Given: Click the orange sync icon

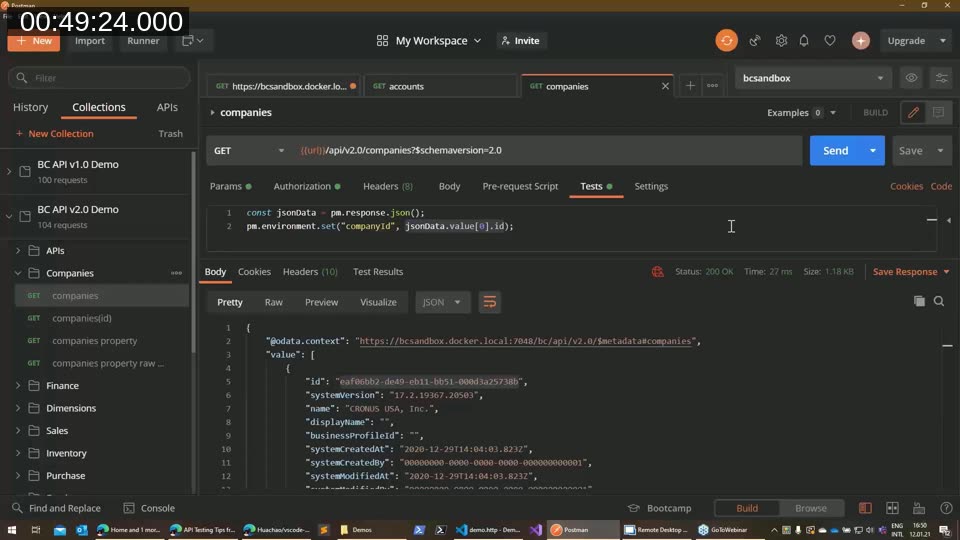Looking at the screenshot, I should click(726, 40).
